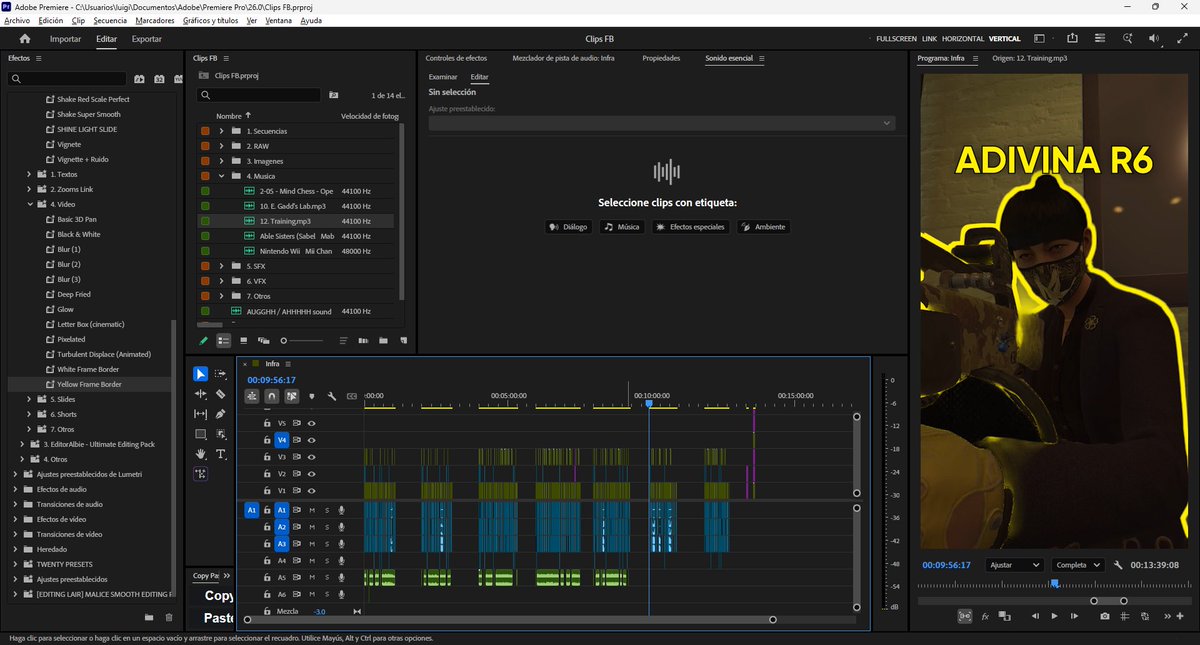This screenshot has width=1200, height=645.
Task: Open the Archivo menu
Action: click(x=17, y=20)
